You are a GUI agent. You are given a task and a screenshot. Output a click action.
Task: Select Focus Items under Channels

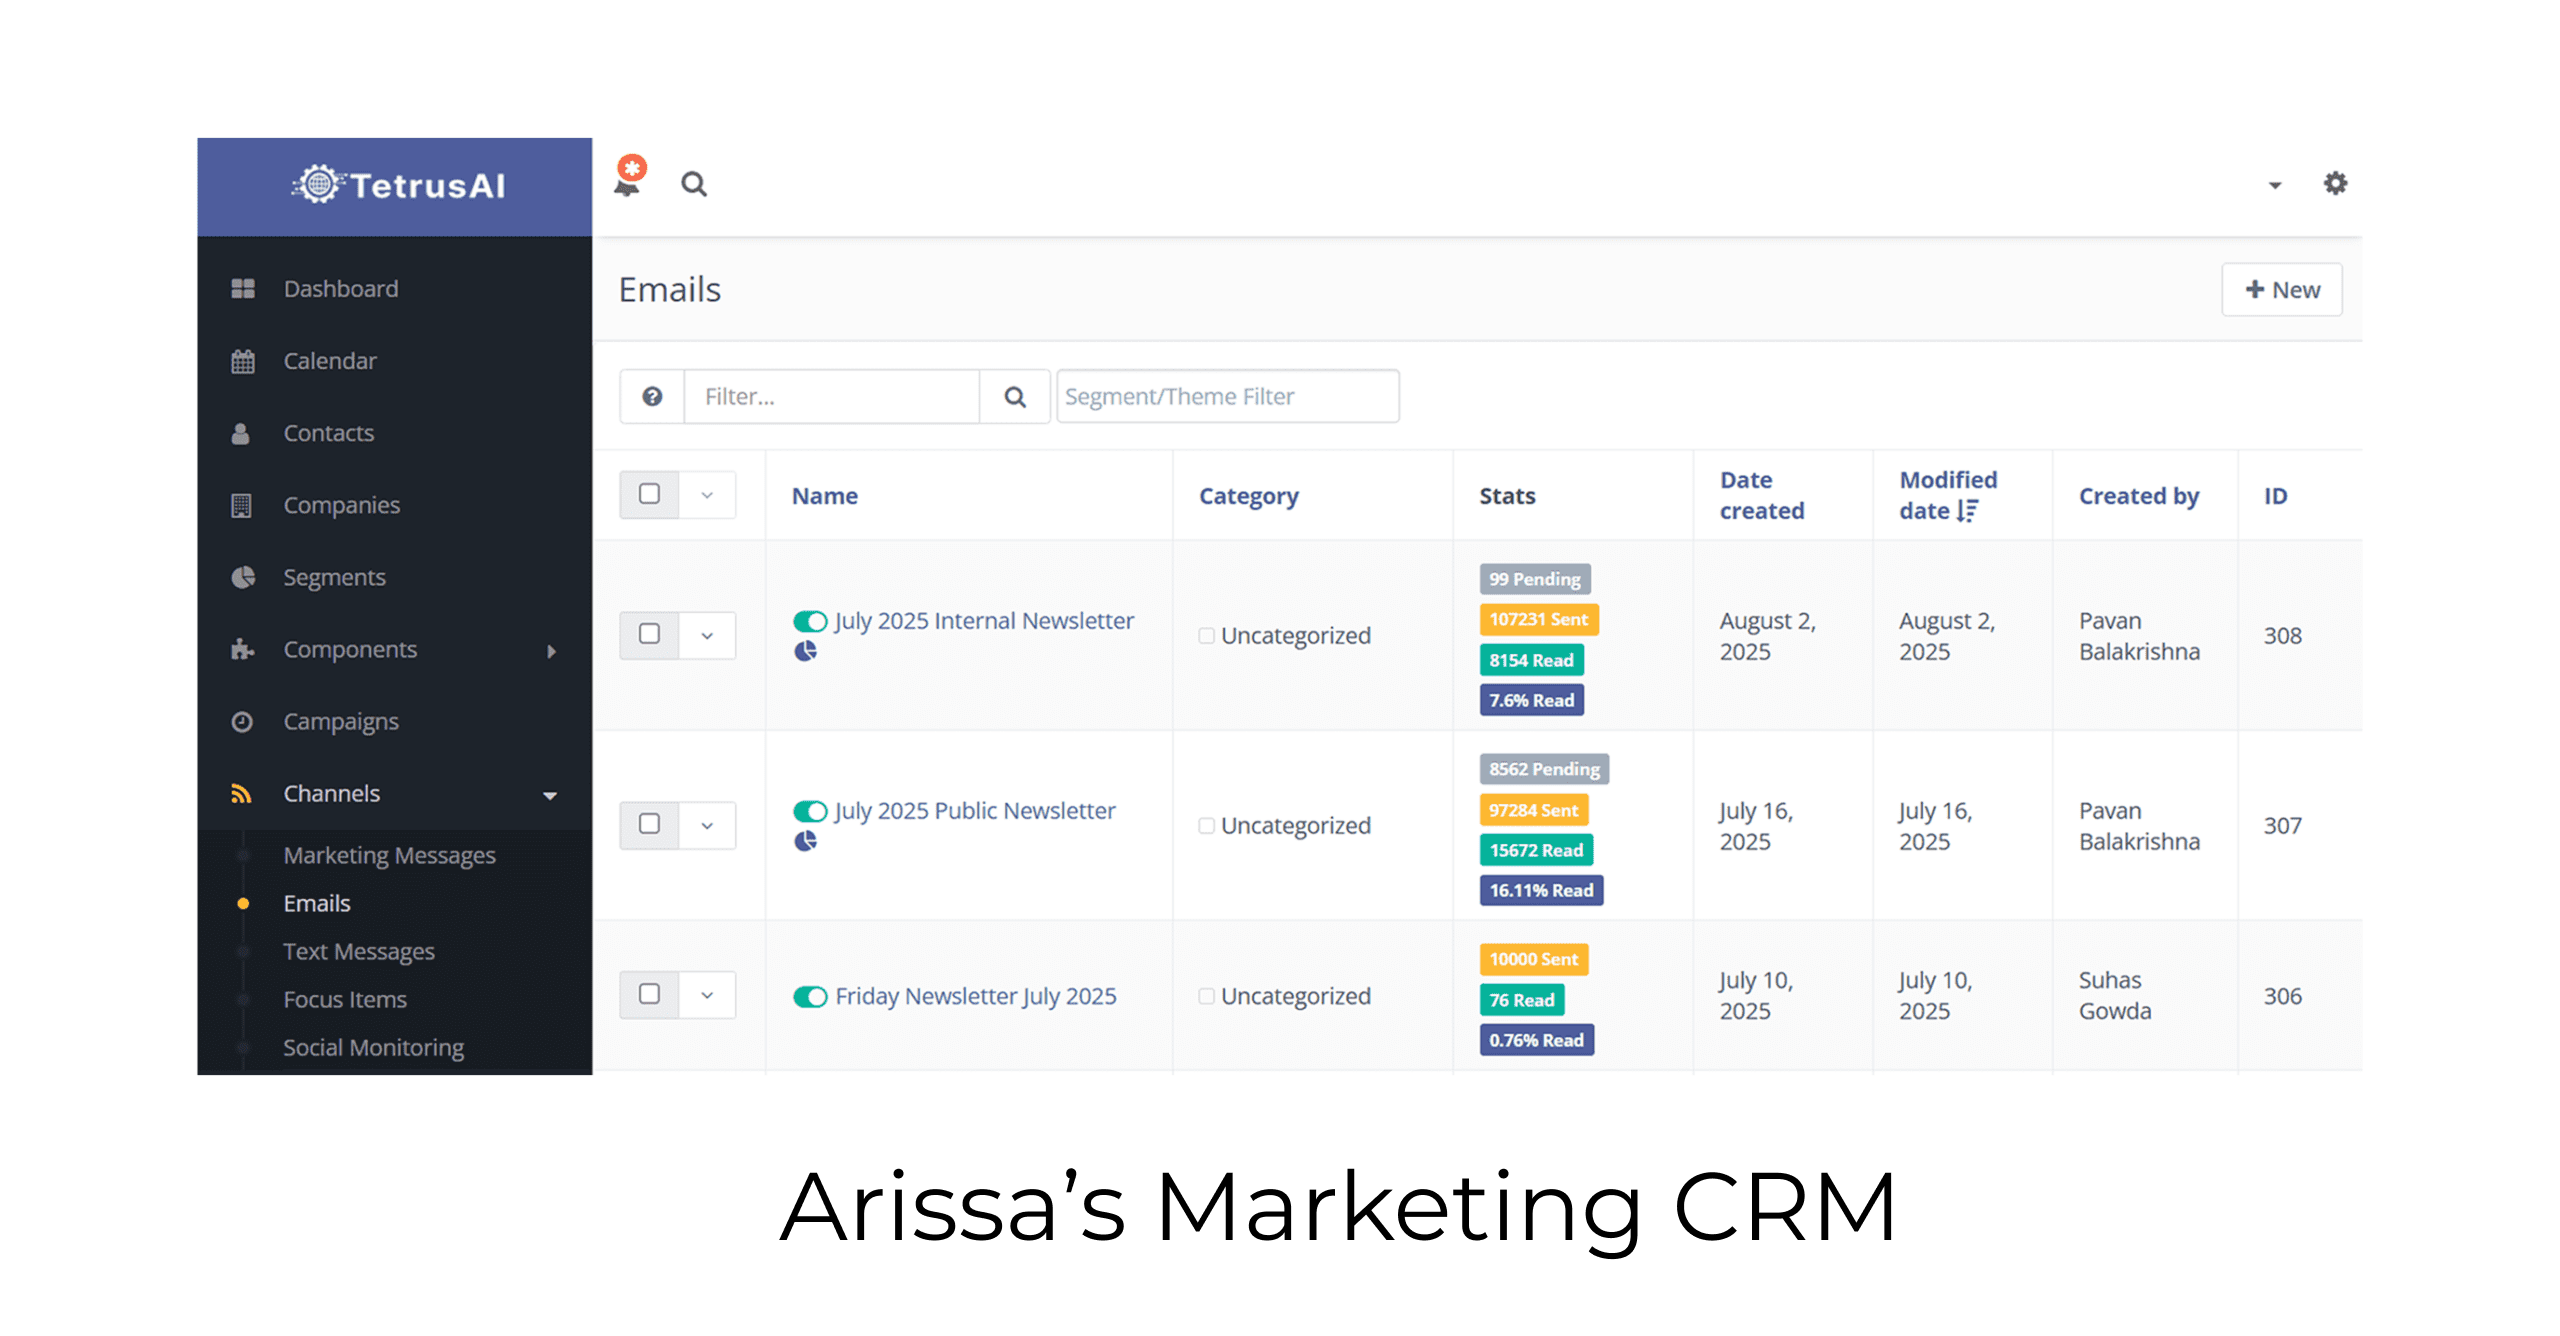click(345, 999)
